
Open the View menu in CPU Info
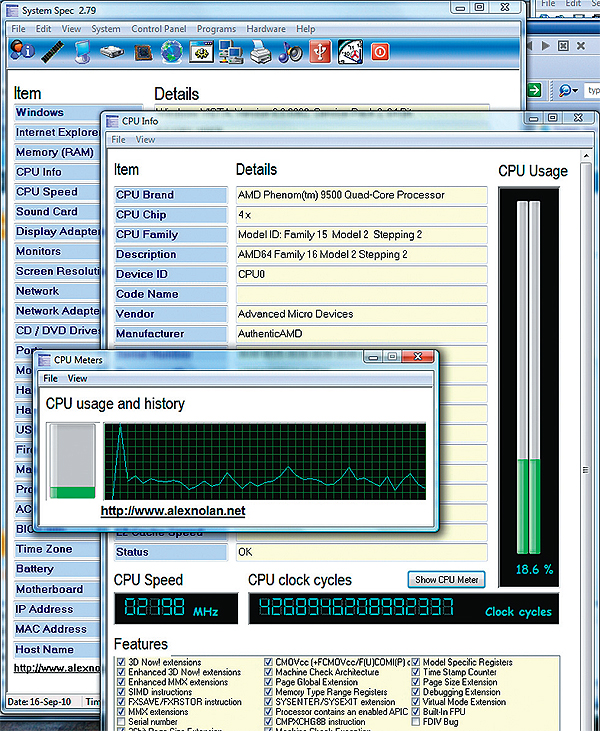[x=145, y=139]
